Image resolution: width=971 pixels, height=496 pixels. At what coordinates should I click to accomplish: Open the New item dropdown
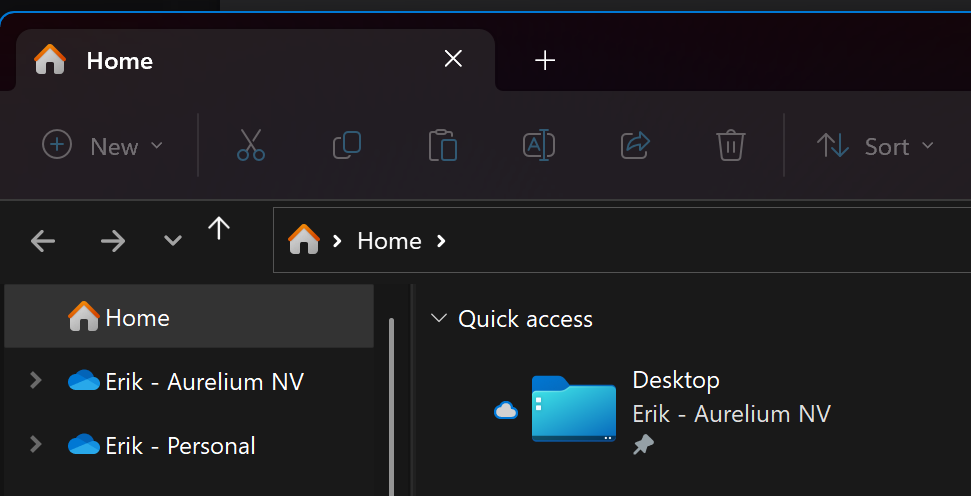pyautogui.click(x=102, y=146)
